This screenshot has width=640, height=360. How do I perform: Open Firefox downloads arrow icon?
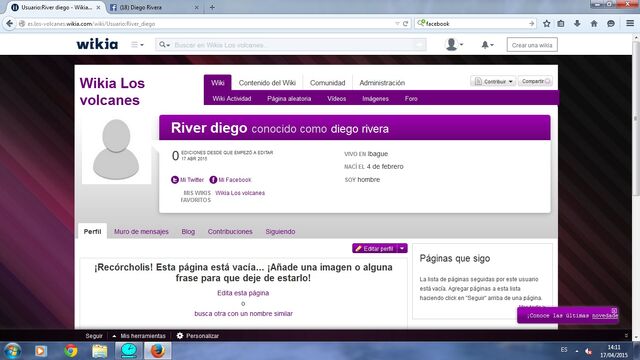point(577,24)
